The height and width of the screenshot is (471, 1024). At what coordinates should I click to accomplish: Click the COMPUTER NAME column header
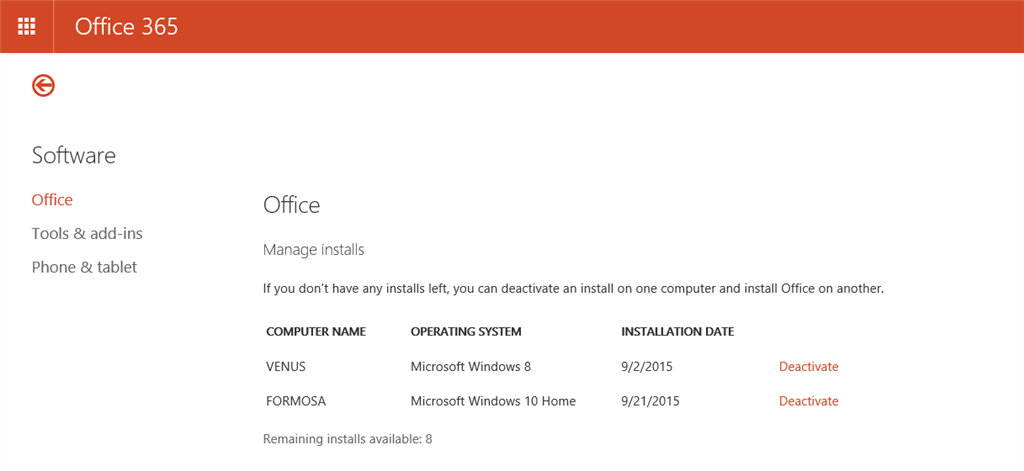(316, 332)
